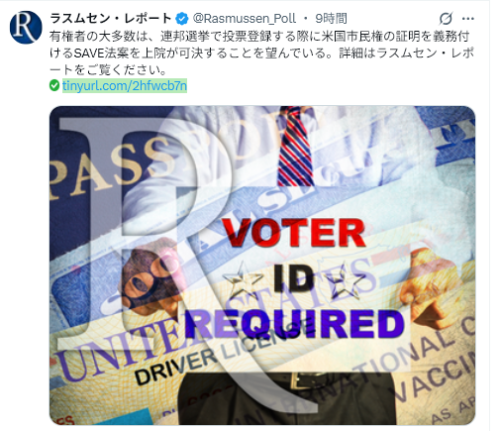
Task: Click the blue REQUIRED word in image
Action: pos(295,323)
